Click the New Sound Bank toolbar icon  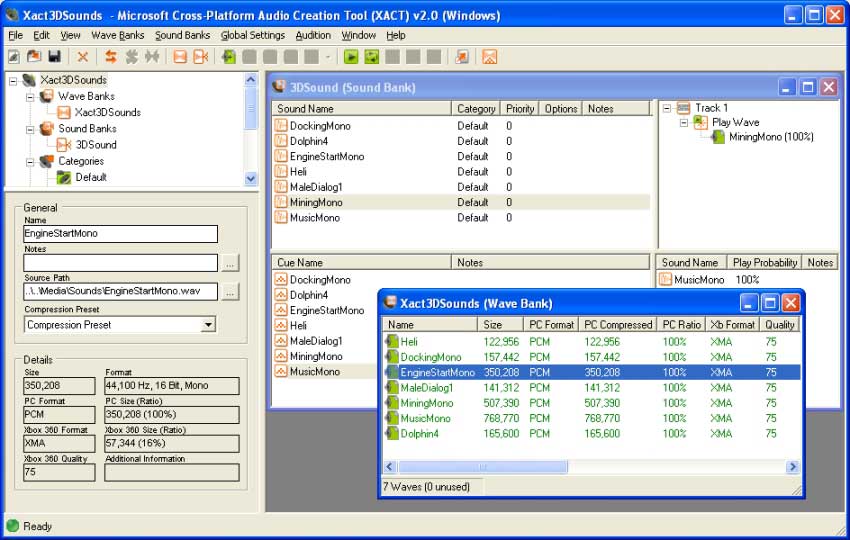201,56
